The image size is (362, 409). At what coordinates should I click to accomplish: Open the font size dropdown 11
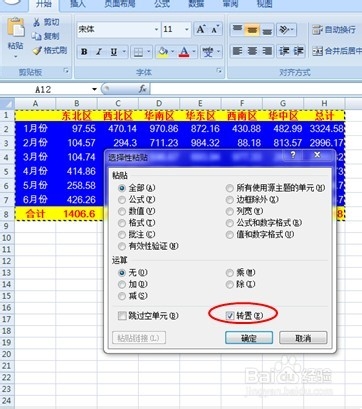pos(187,30)
